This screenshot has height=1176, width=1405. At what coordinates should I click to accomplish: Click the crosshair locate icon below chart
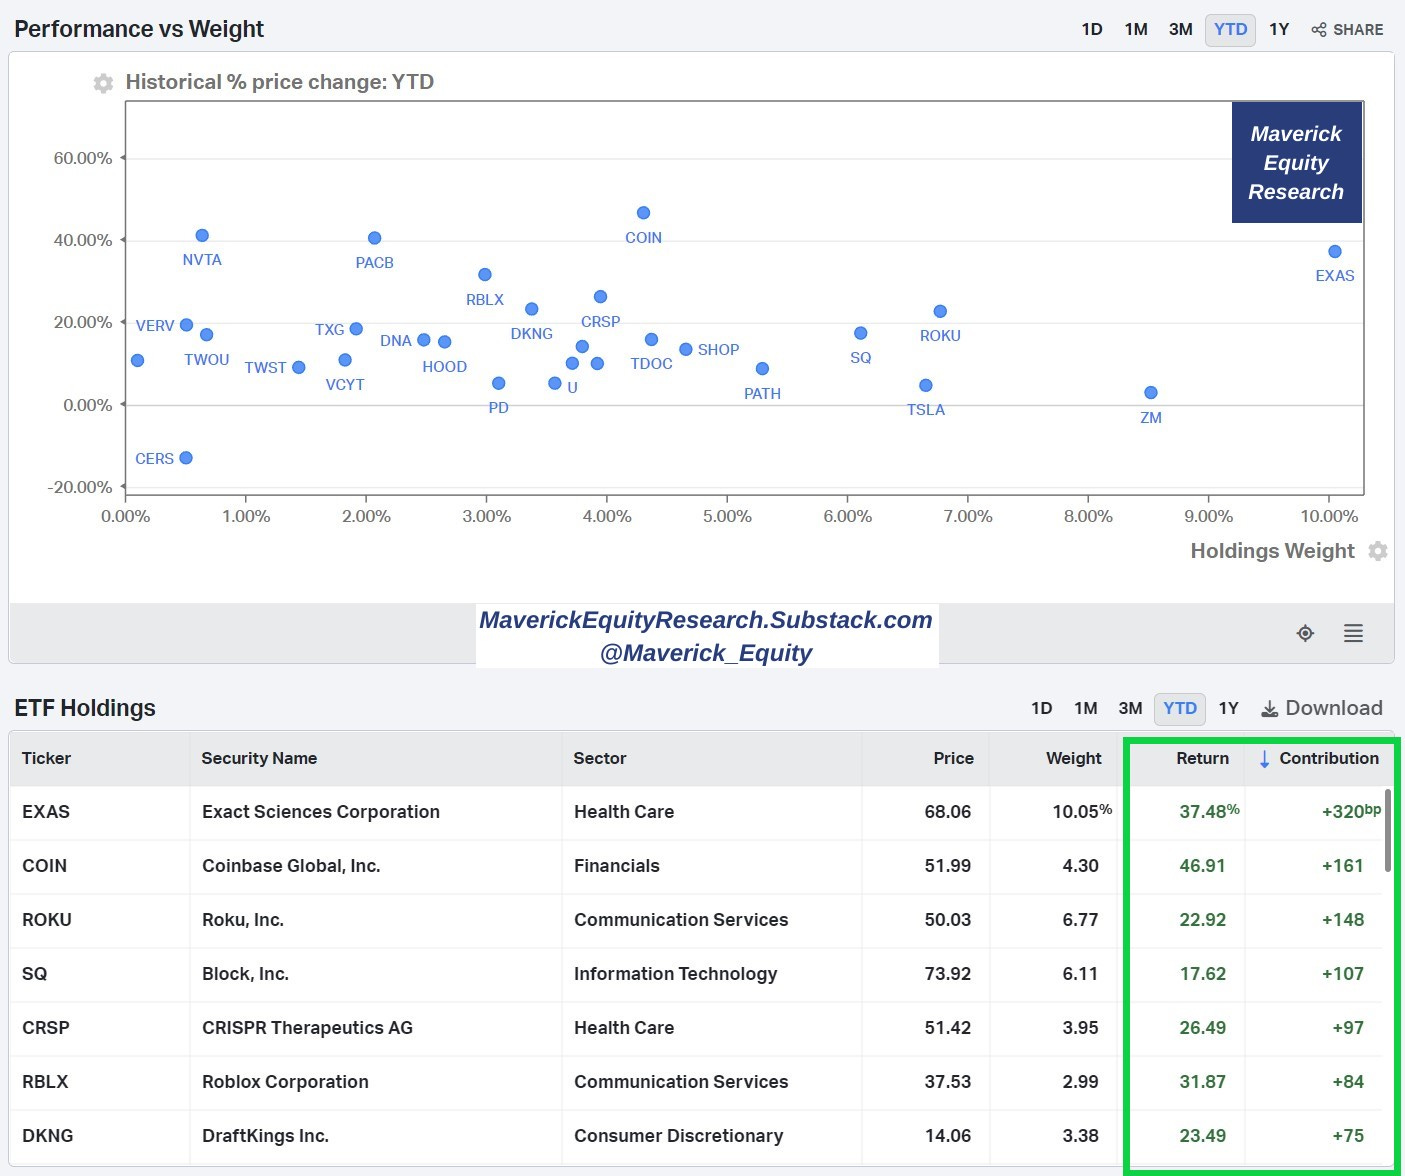click(x=1305, y=633)
